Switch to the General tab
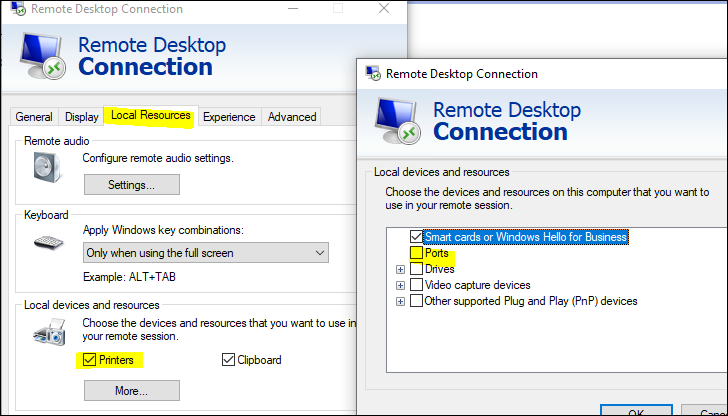Screen dimensions: 728x416 pyautogui.click(x=34, y=117)
